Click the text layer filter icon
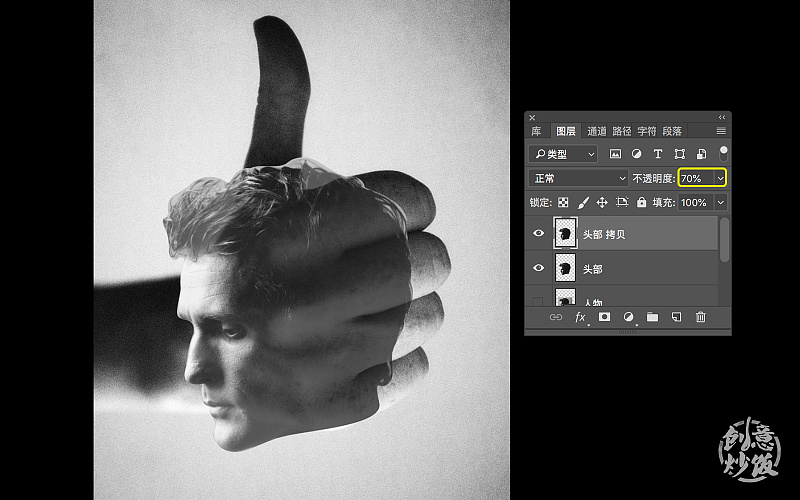Image resolution: width=800 pixels, height=500 pixels. 658,154
